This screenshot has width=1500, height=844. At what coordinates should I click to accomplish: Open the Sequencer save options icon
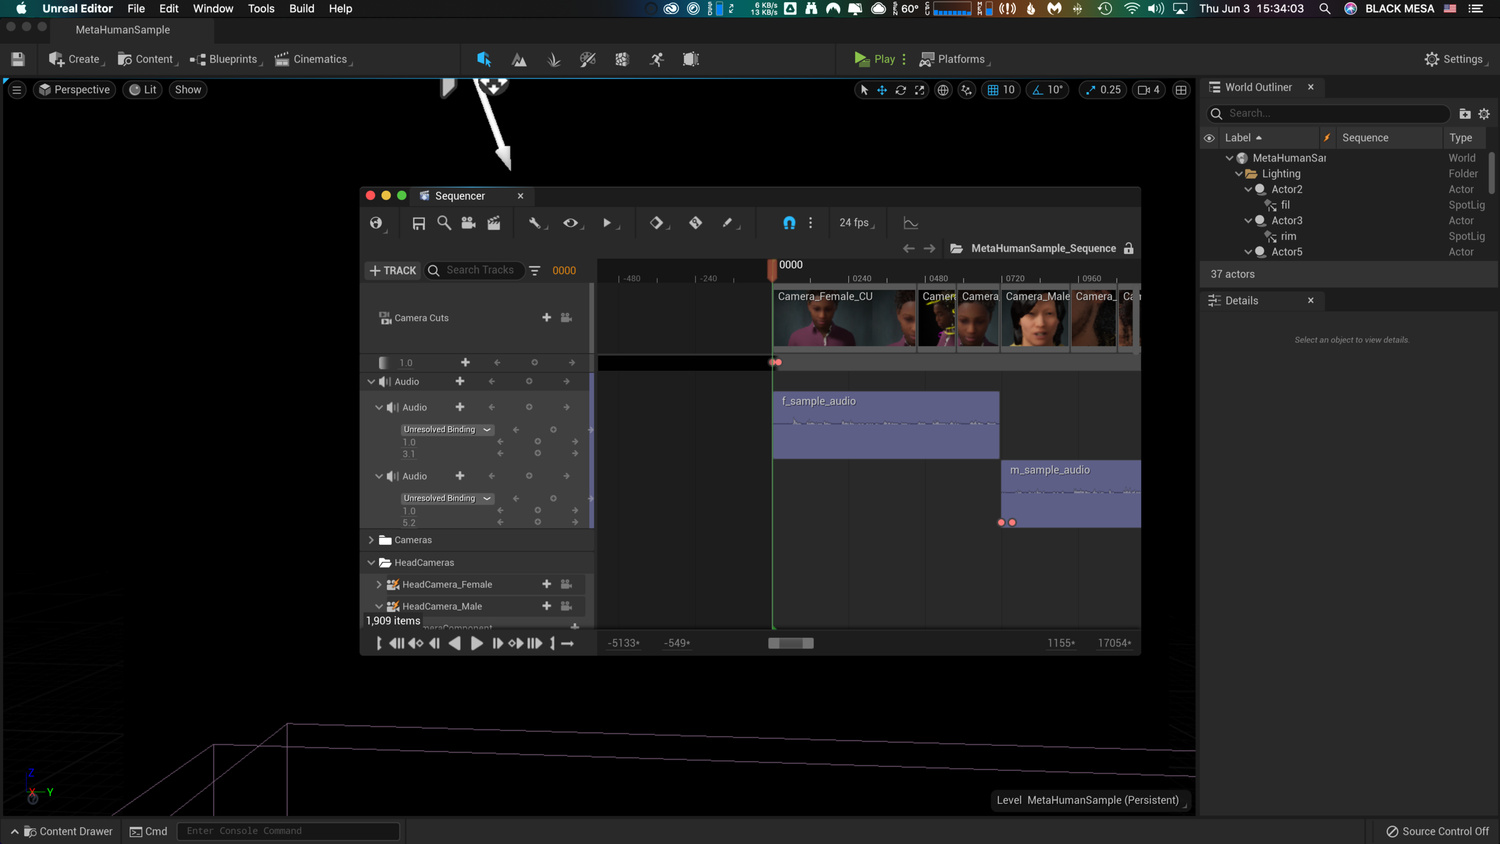click(418, 222)
